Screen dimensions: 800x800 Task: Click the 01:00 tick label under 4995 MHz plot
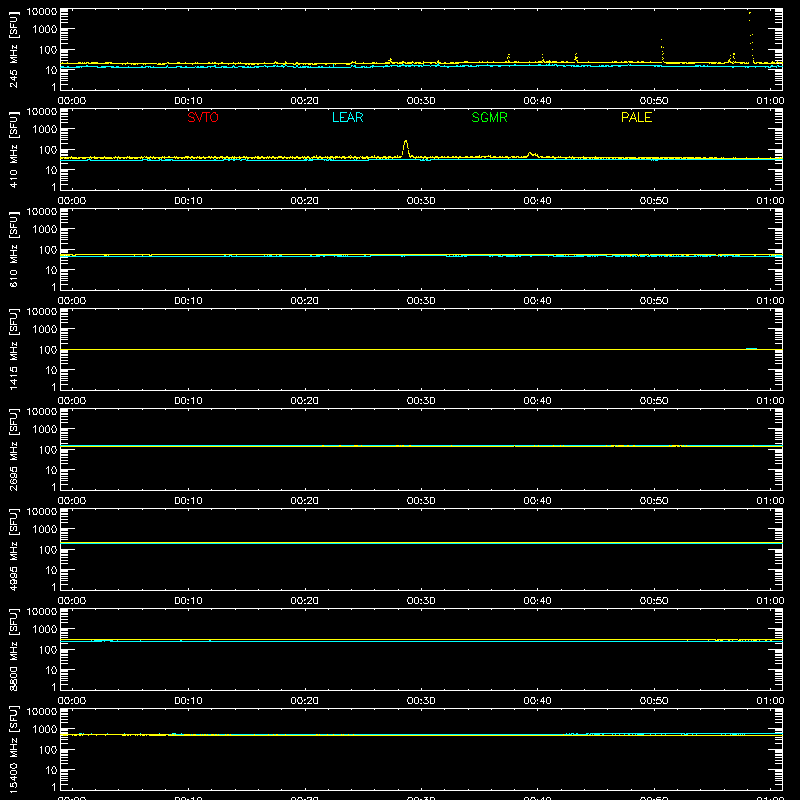coord(770,601)
